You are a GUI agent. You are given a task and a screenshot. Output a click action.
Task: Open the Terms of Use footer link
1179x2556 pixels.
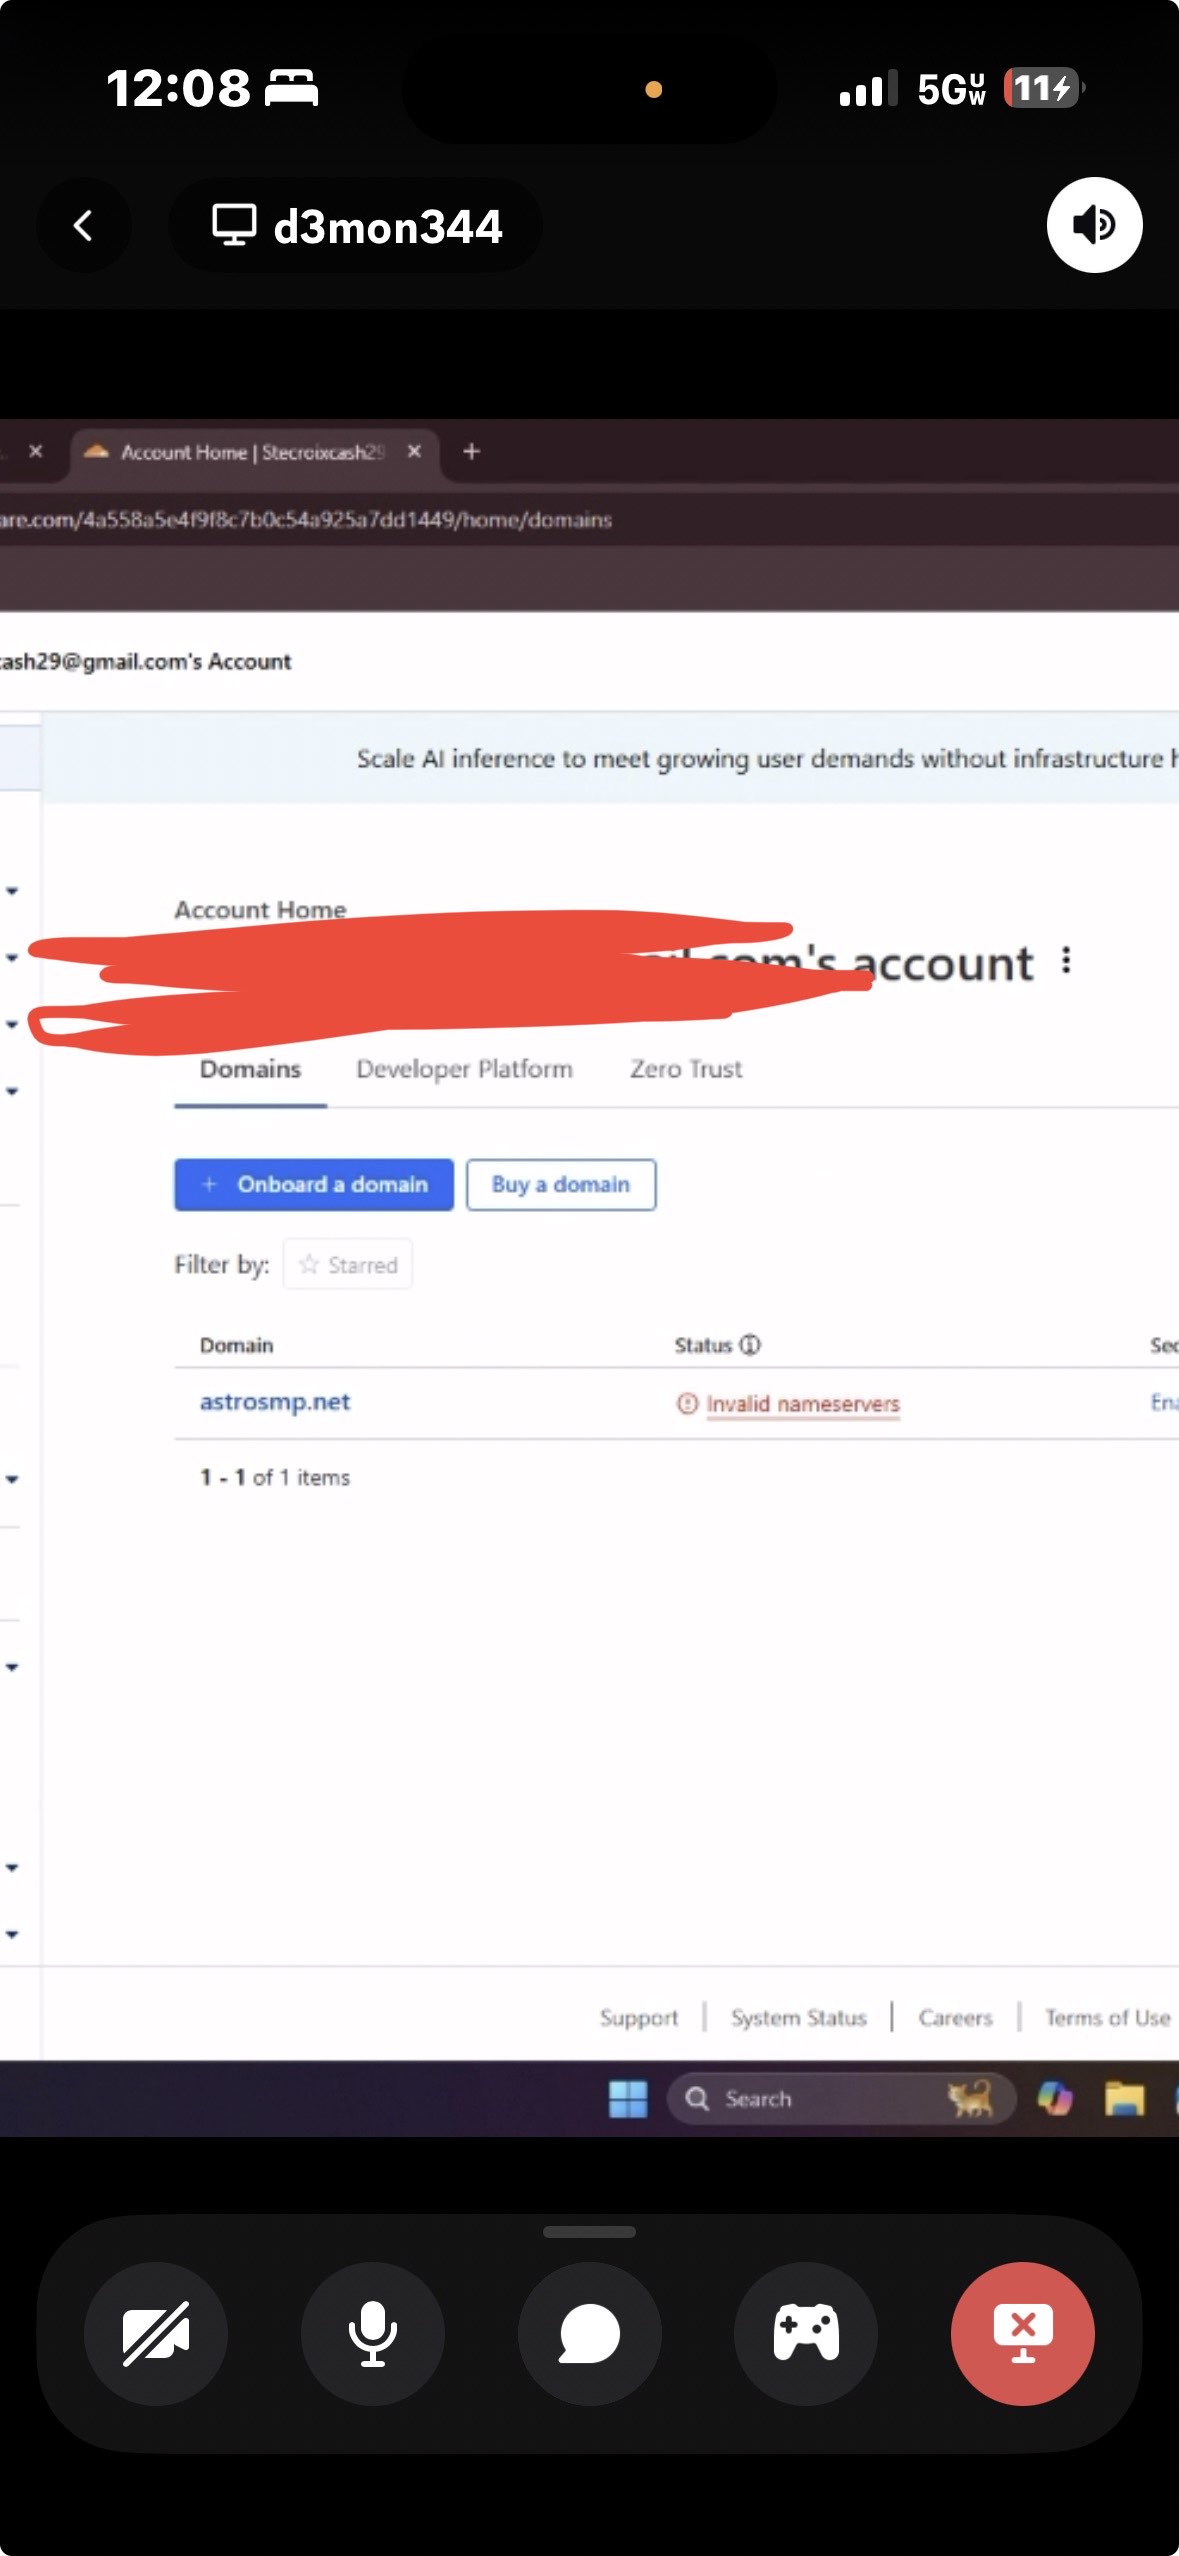pyautogui.click(x=1108, y=2017)
